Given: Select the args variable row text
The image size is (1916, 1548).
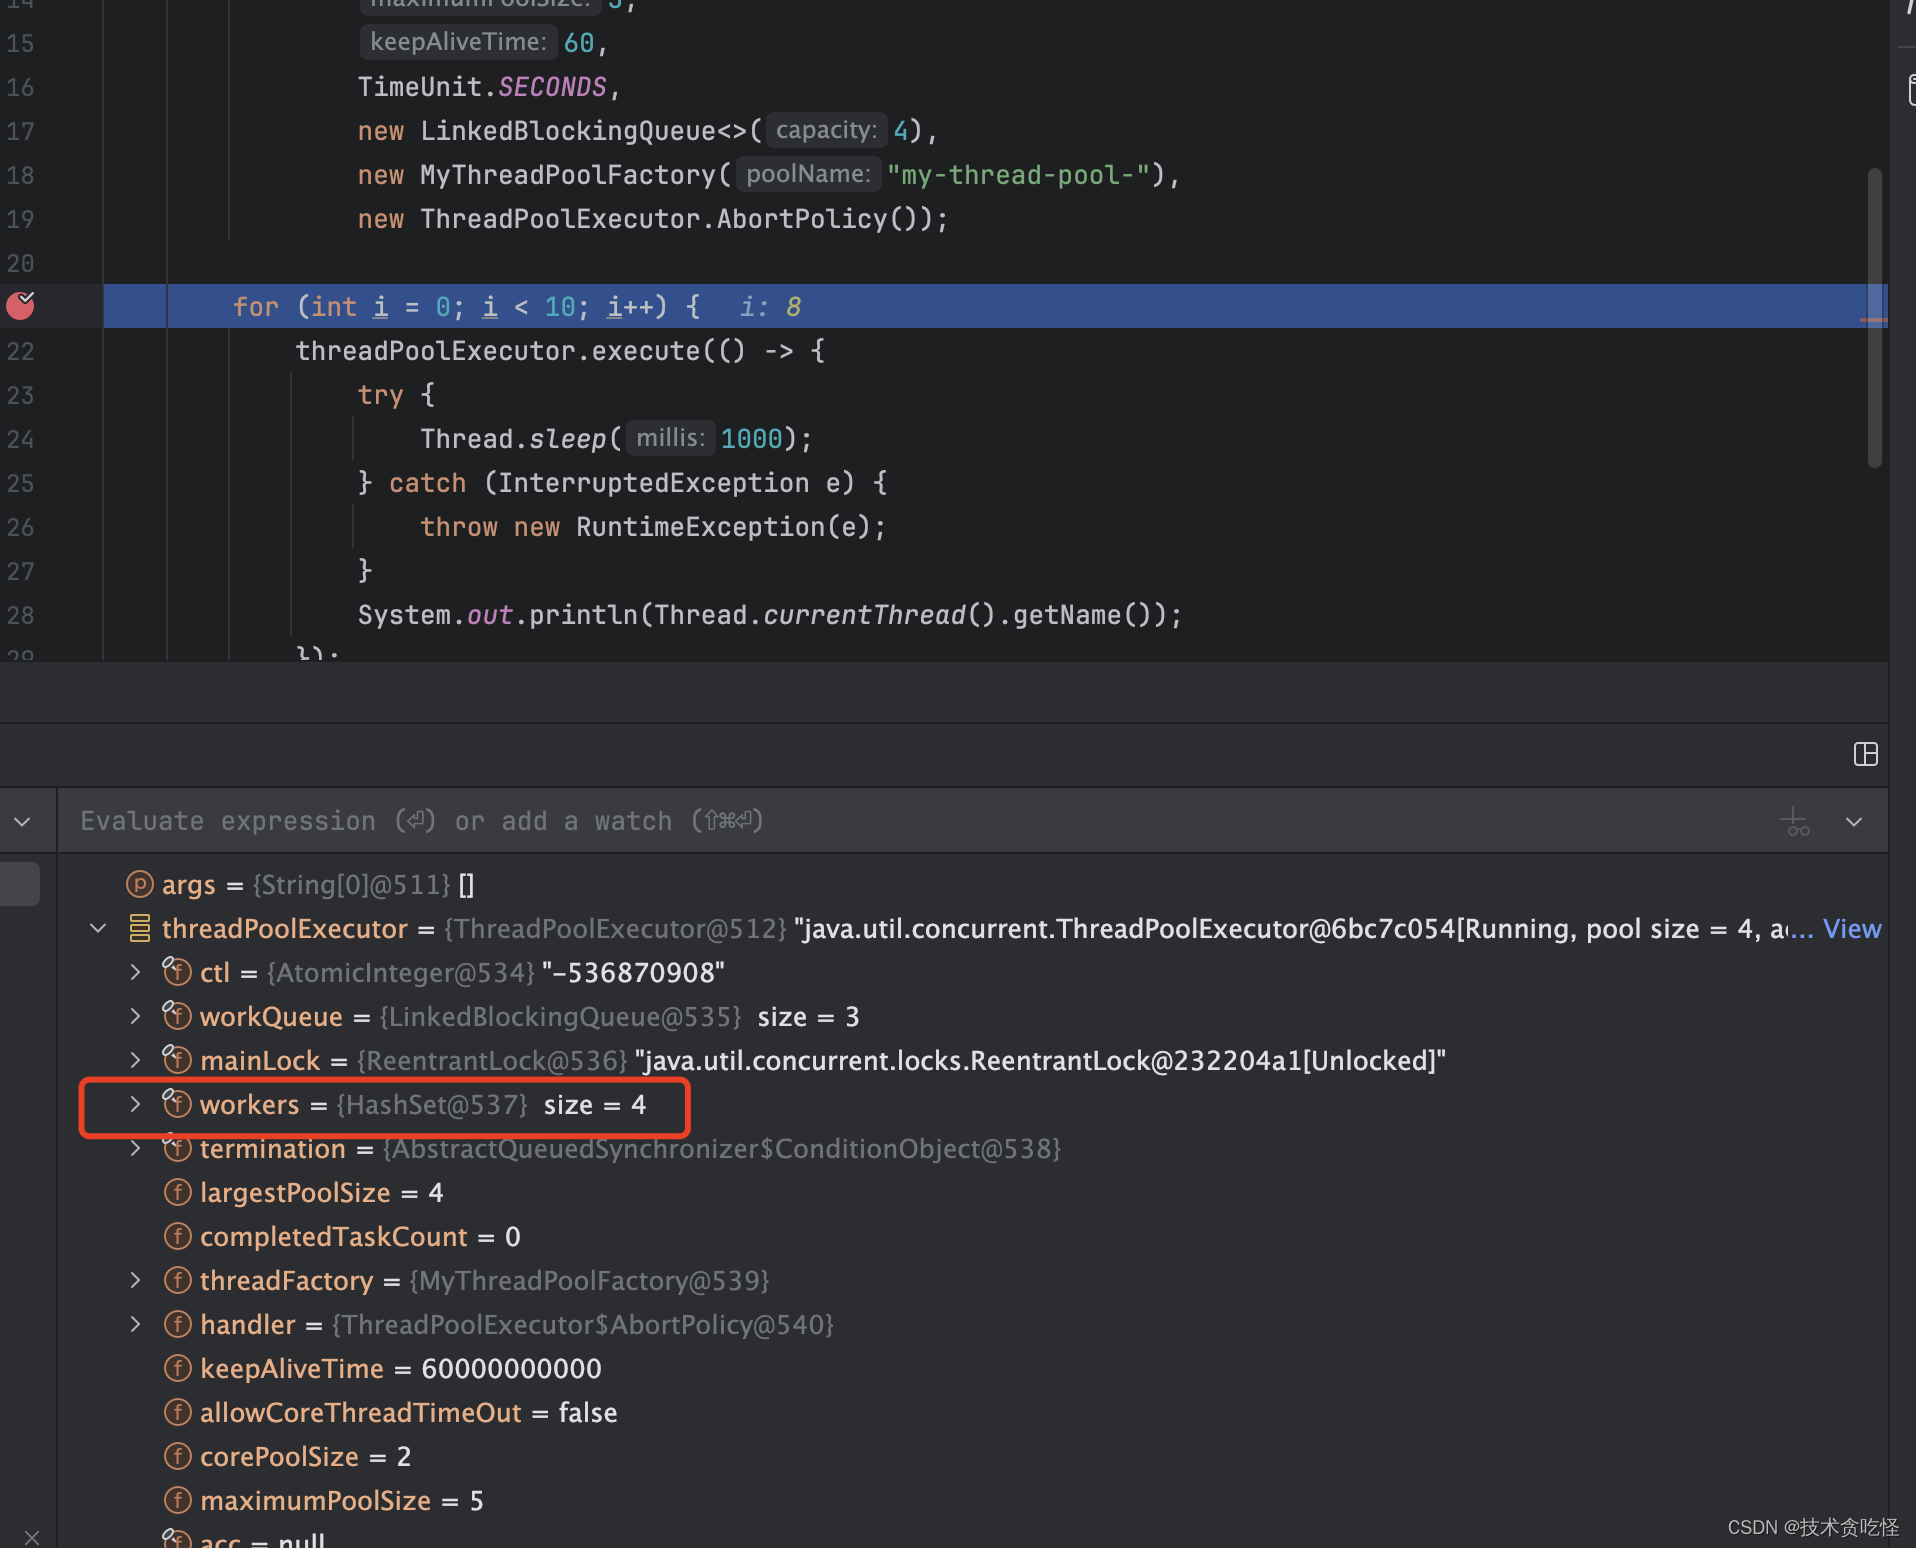Looking at the screenshot, I should coord(318,884).
